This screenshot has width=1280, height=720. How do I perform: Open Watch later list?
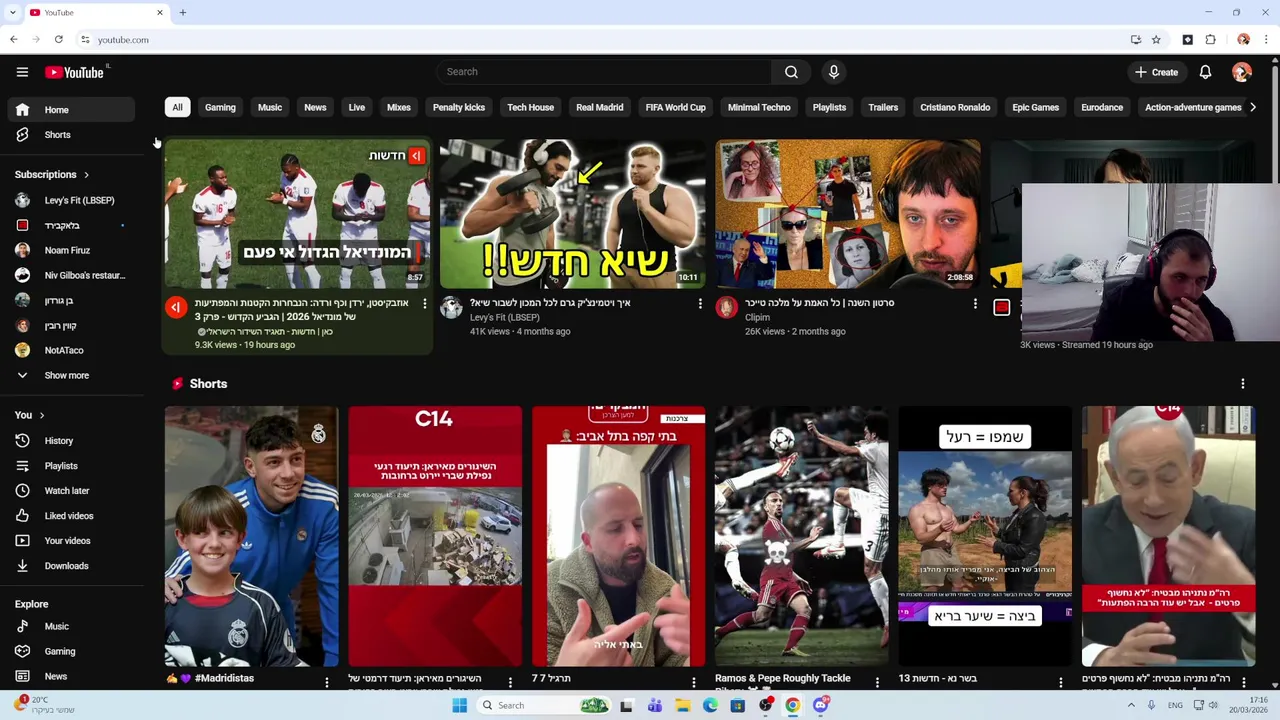coord(70,491)
